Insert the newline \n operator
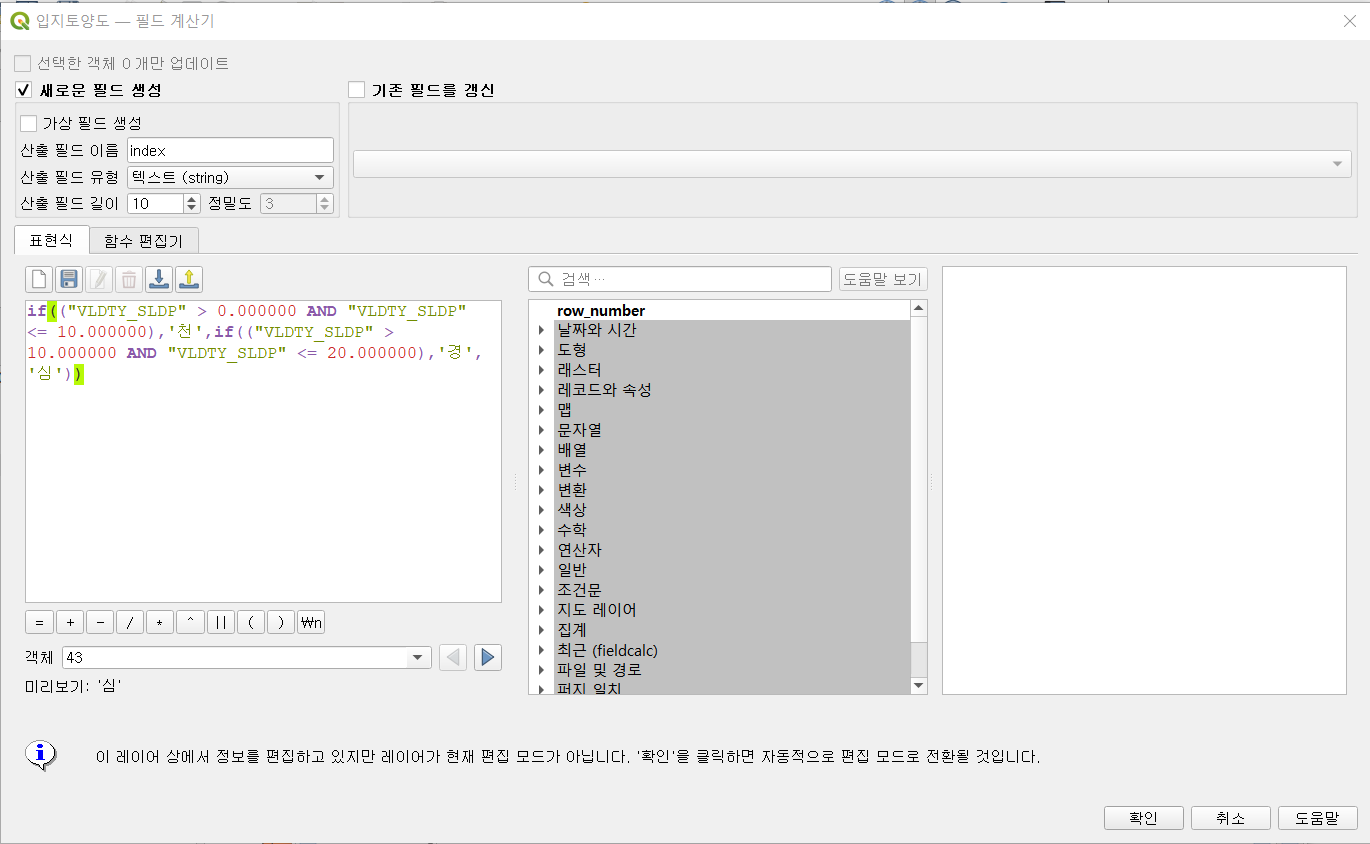The width and height of the screenshot is (1370, 844). (x=311, y=622)
